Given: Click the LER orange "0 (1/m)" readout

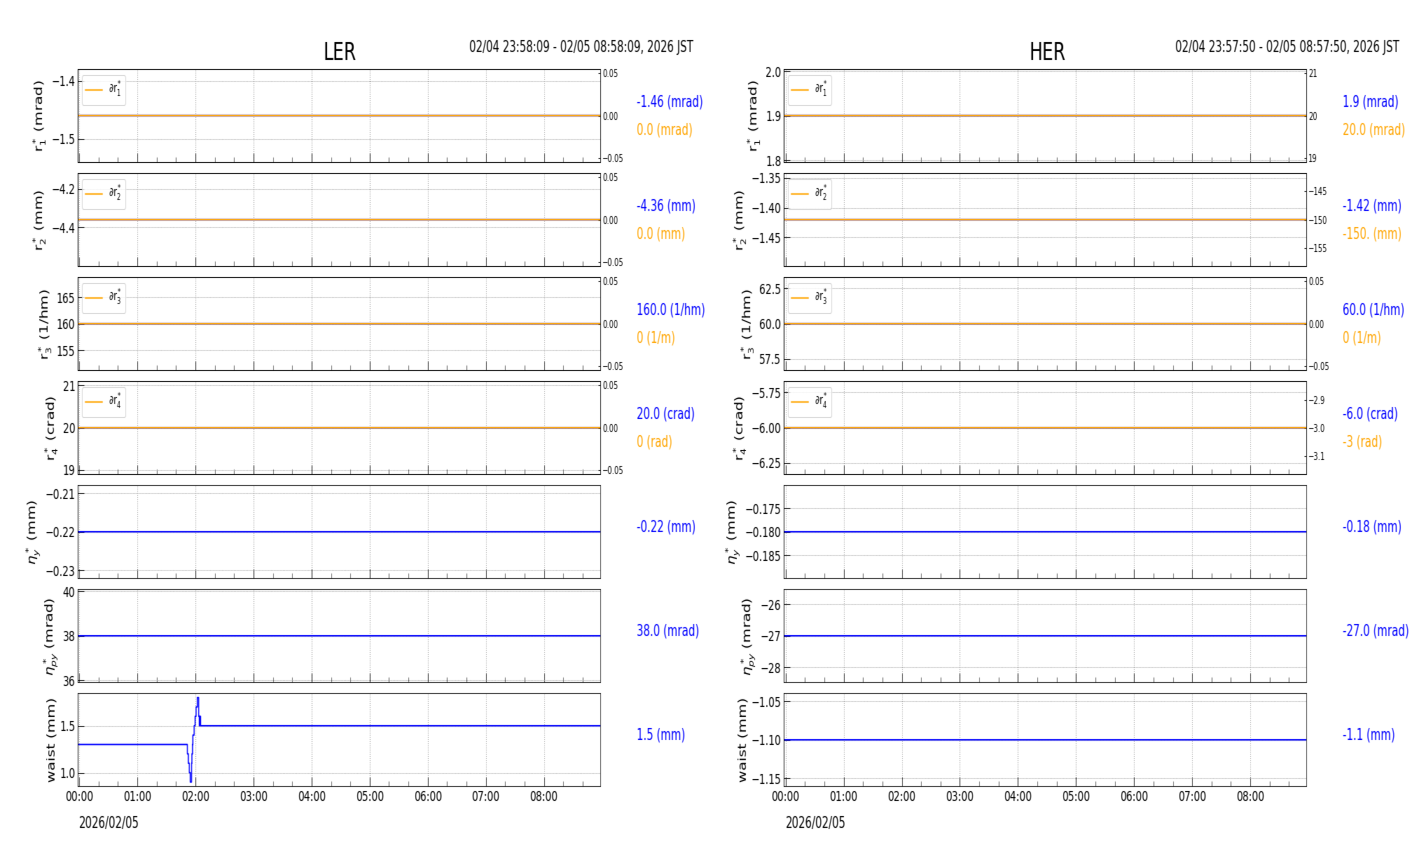Looking at the screenshot, I should (656, 338).
